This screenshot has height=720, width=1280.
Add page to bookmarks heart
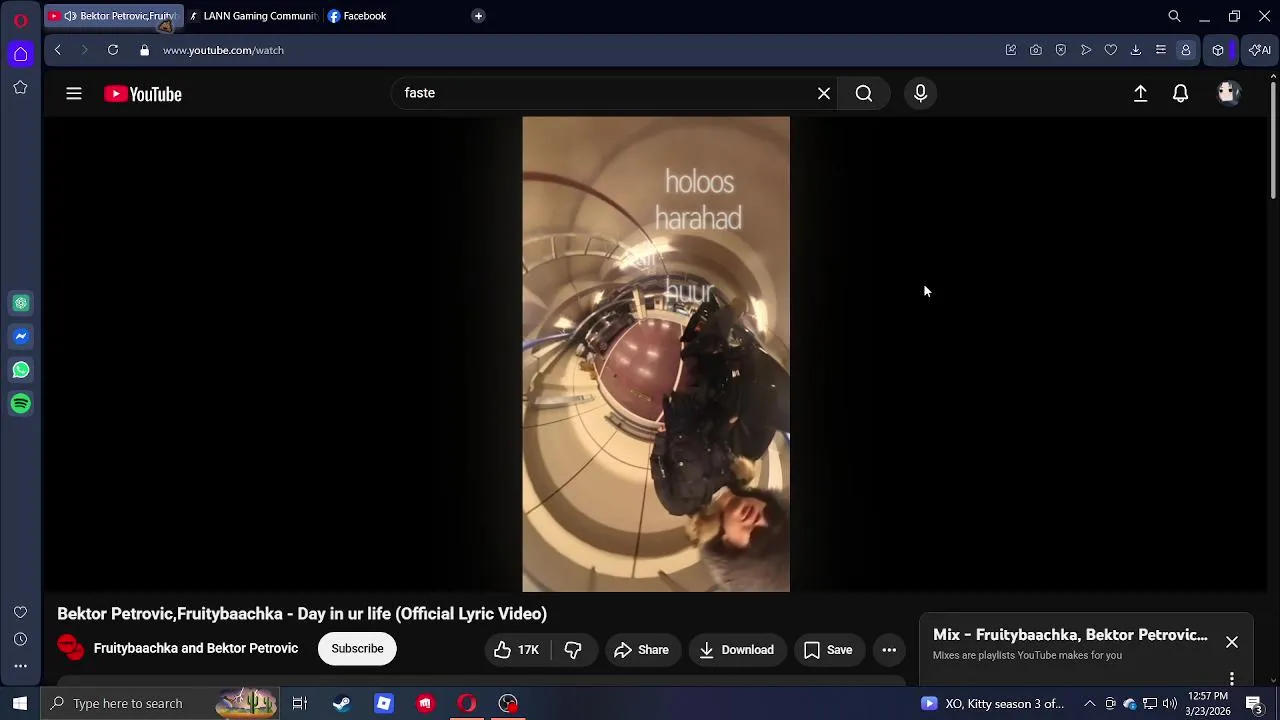pos(1111,50)
